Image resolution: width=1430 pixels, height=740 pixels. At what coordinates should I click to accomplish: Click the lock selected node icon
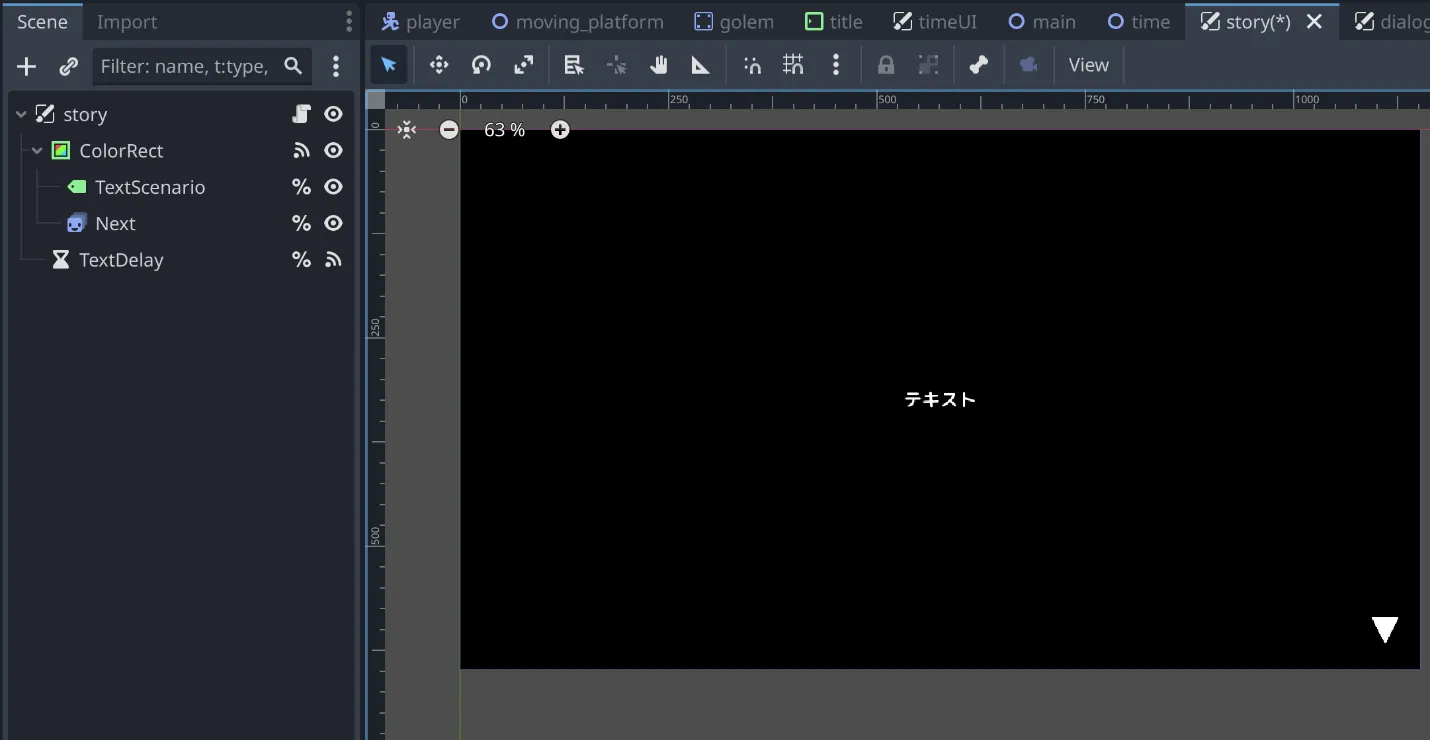[886, 65]
